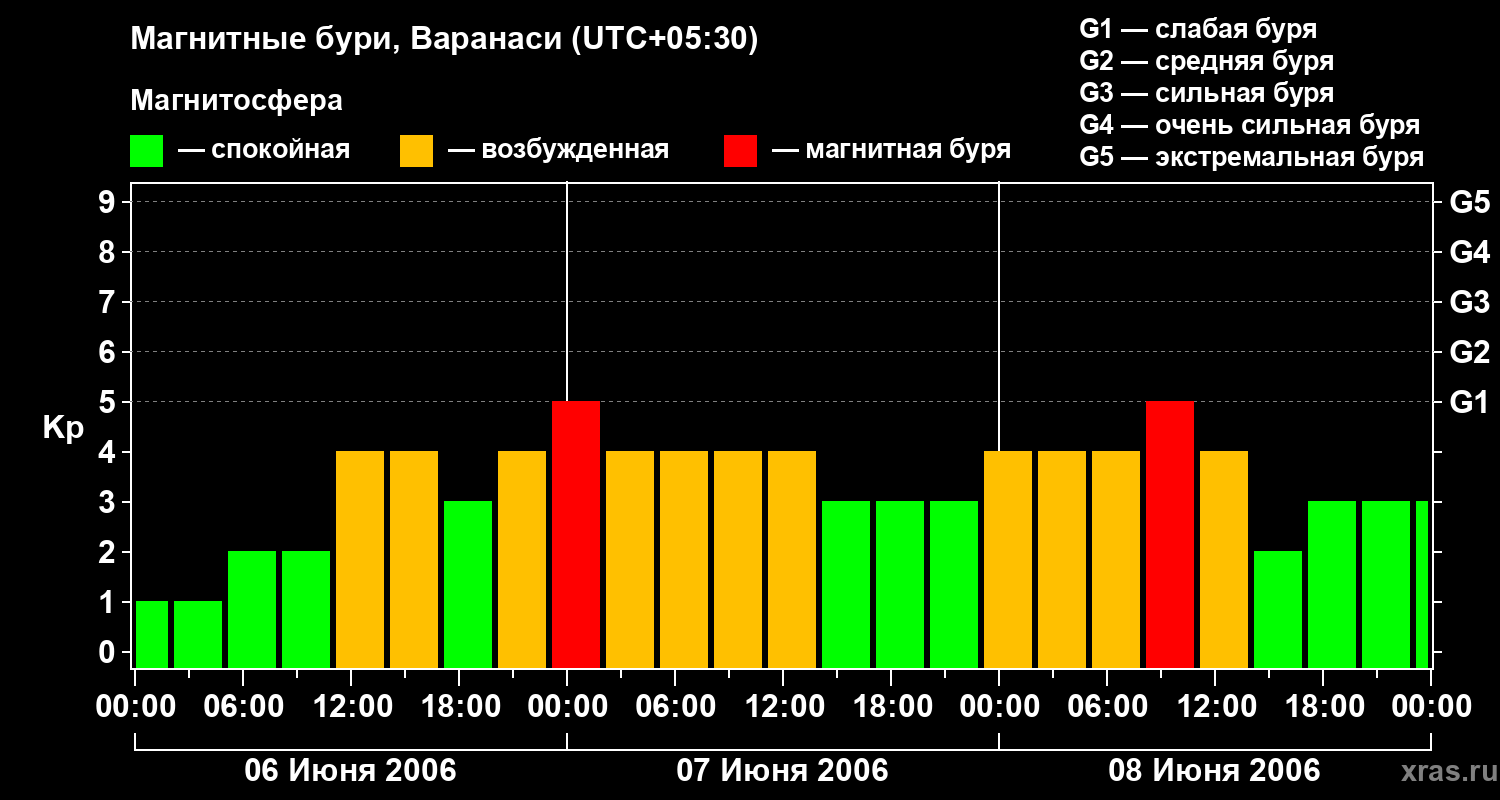Click the green 'спокойная' legend swatch
1500x800 pixels.
coord(146,151)
